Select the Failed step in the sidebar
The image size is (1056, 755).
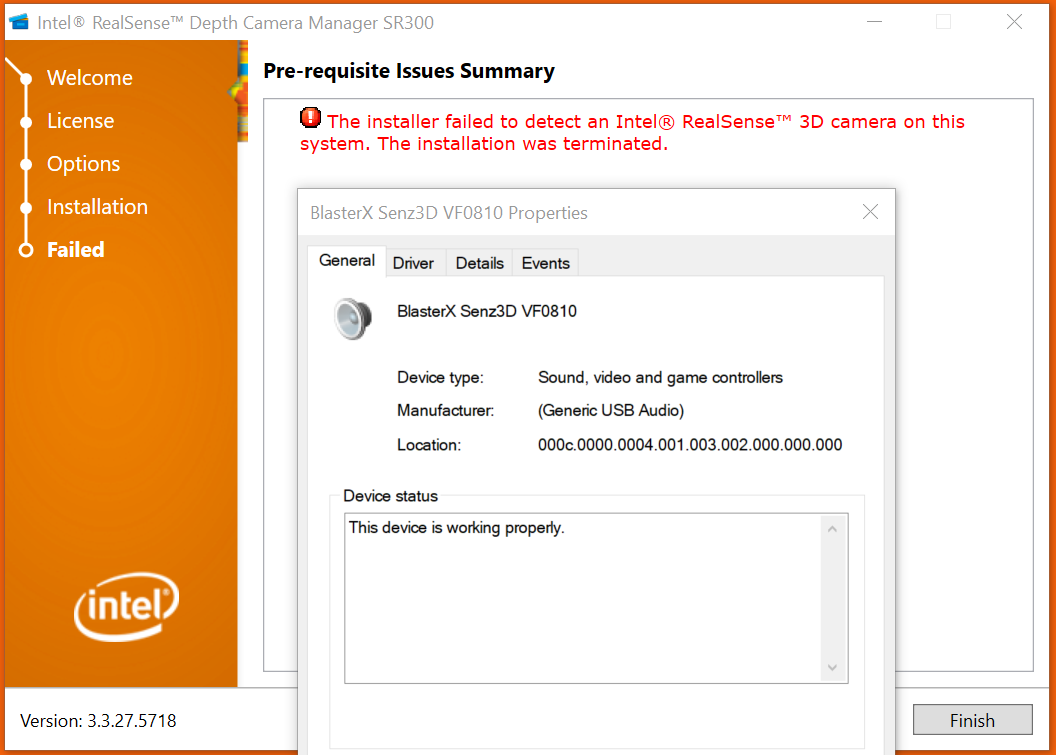(75, 250)
